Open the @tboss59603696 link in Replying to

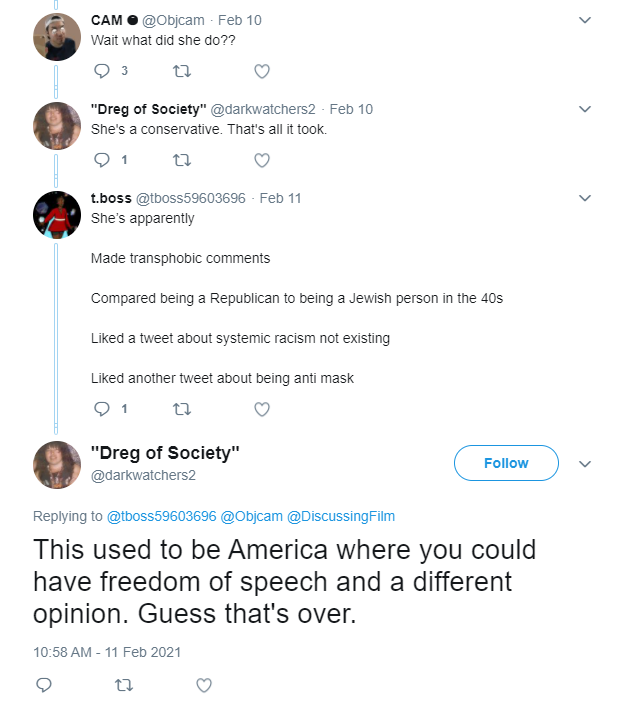[x=162, y=516]
